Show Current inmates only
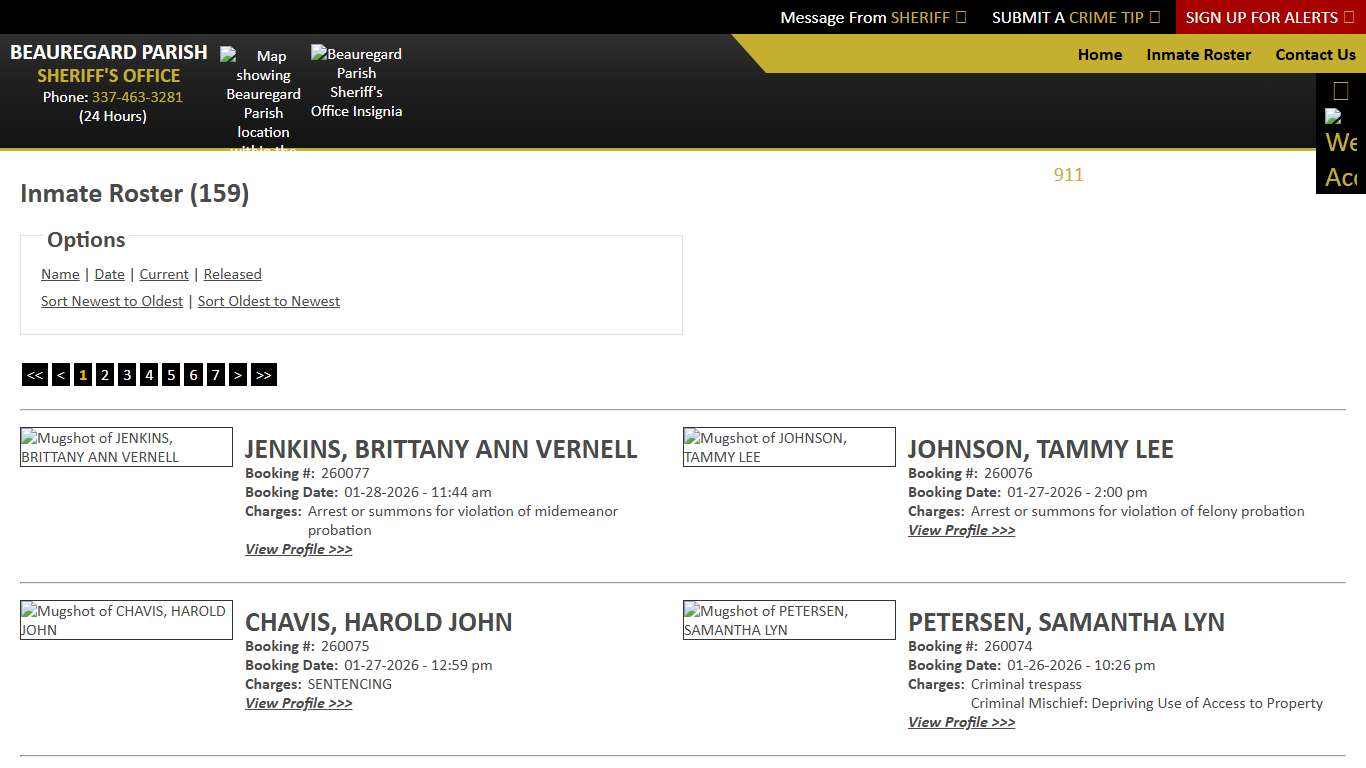 (163, 274)
